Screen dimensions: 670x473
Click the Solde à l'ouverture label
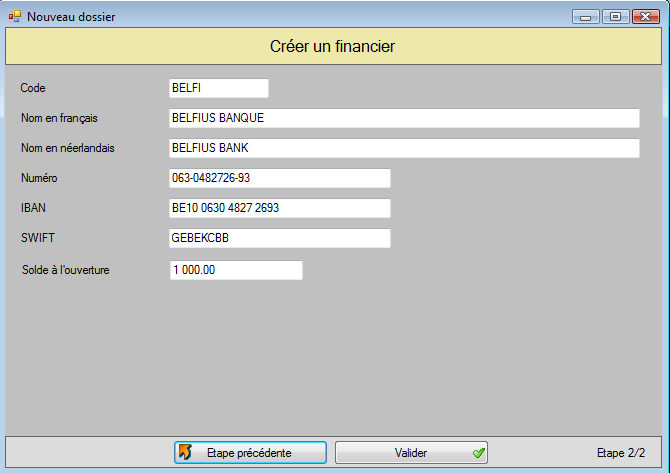click(x=65, y=270)
